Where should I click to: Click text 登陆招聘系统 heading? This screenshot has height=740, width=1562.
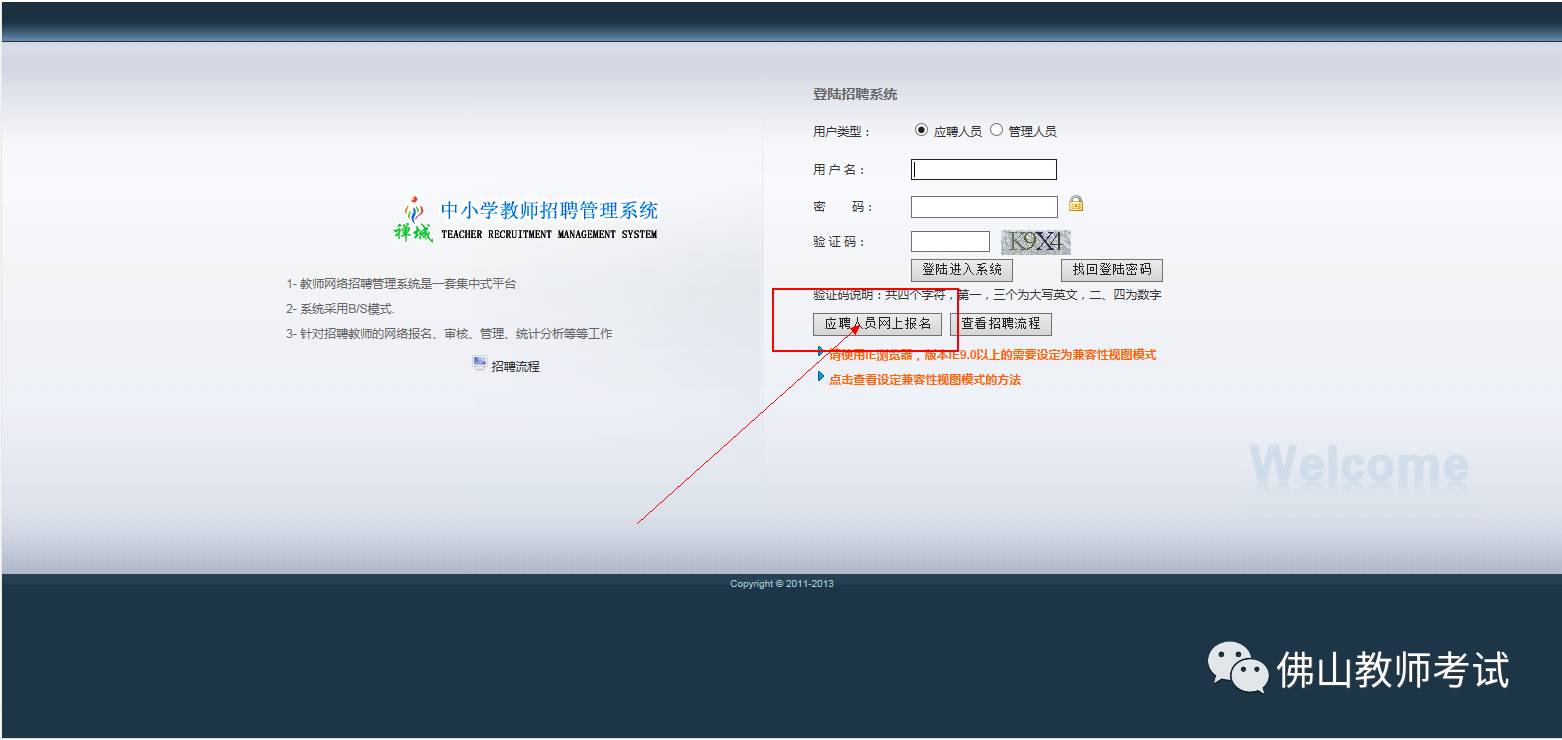[x=855, y=95]
